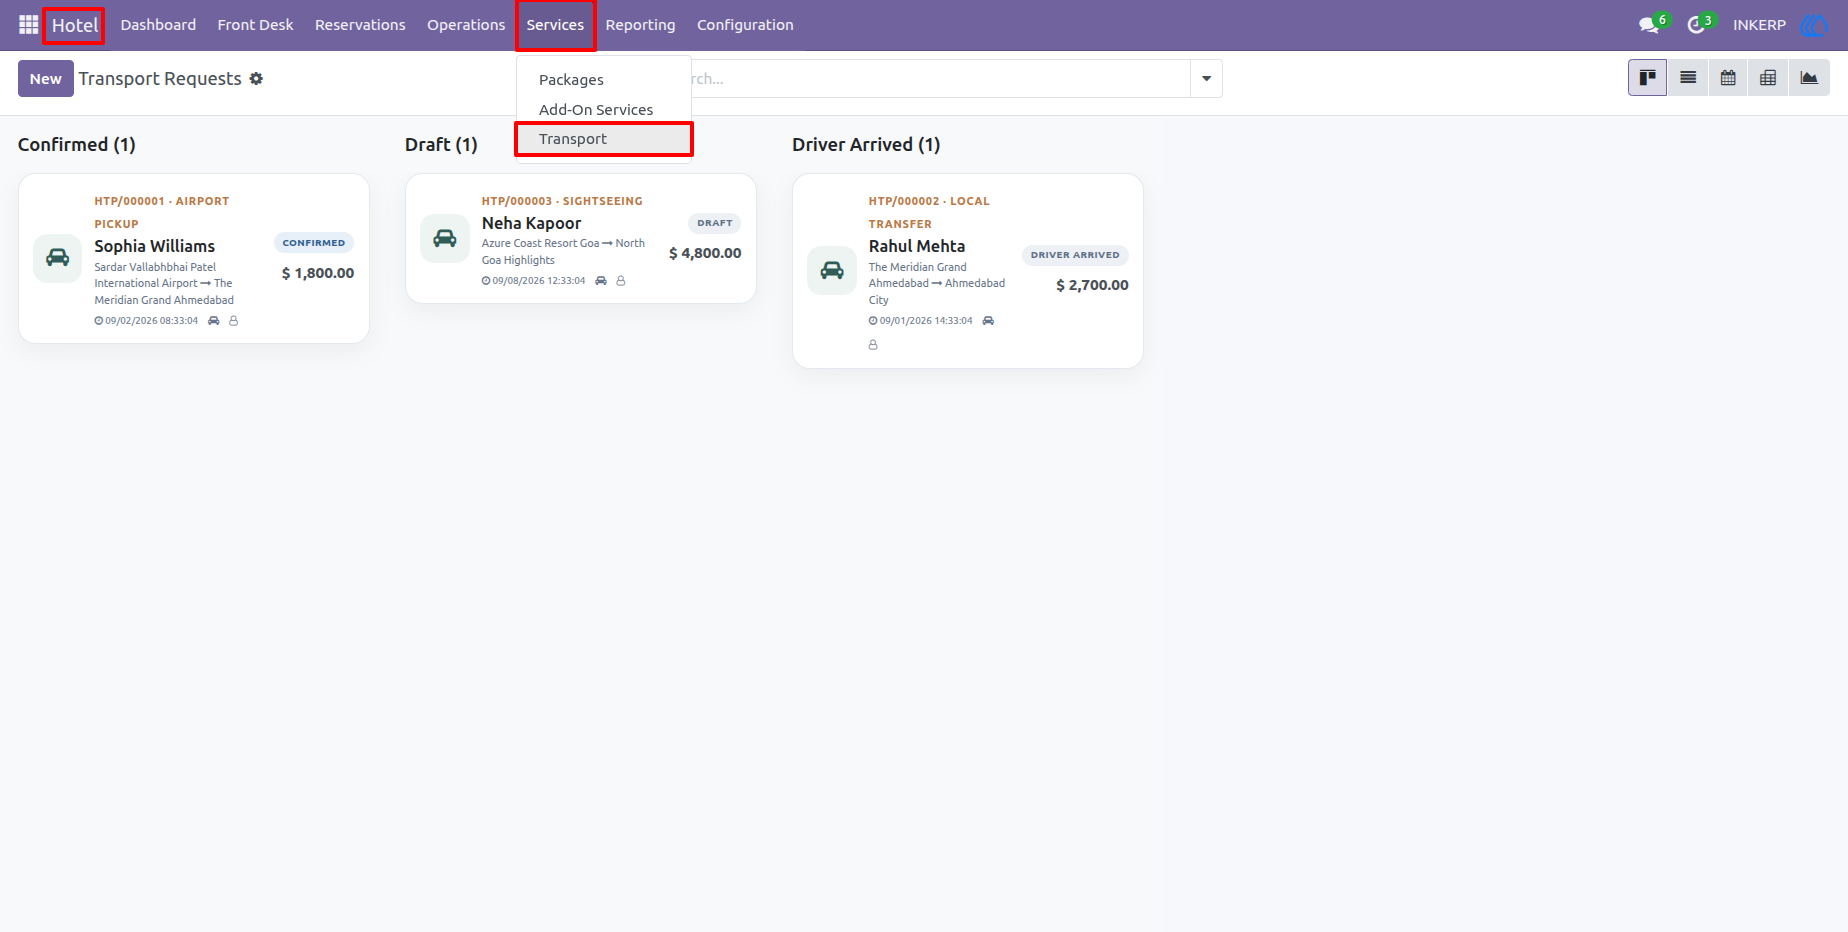Go to Hotel app home
The width and height of the screenshot is (1848, 932).
pyautogui.click(x=75, y=25)
